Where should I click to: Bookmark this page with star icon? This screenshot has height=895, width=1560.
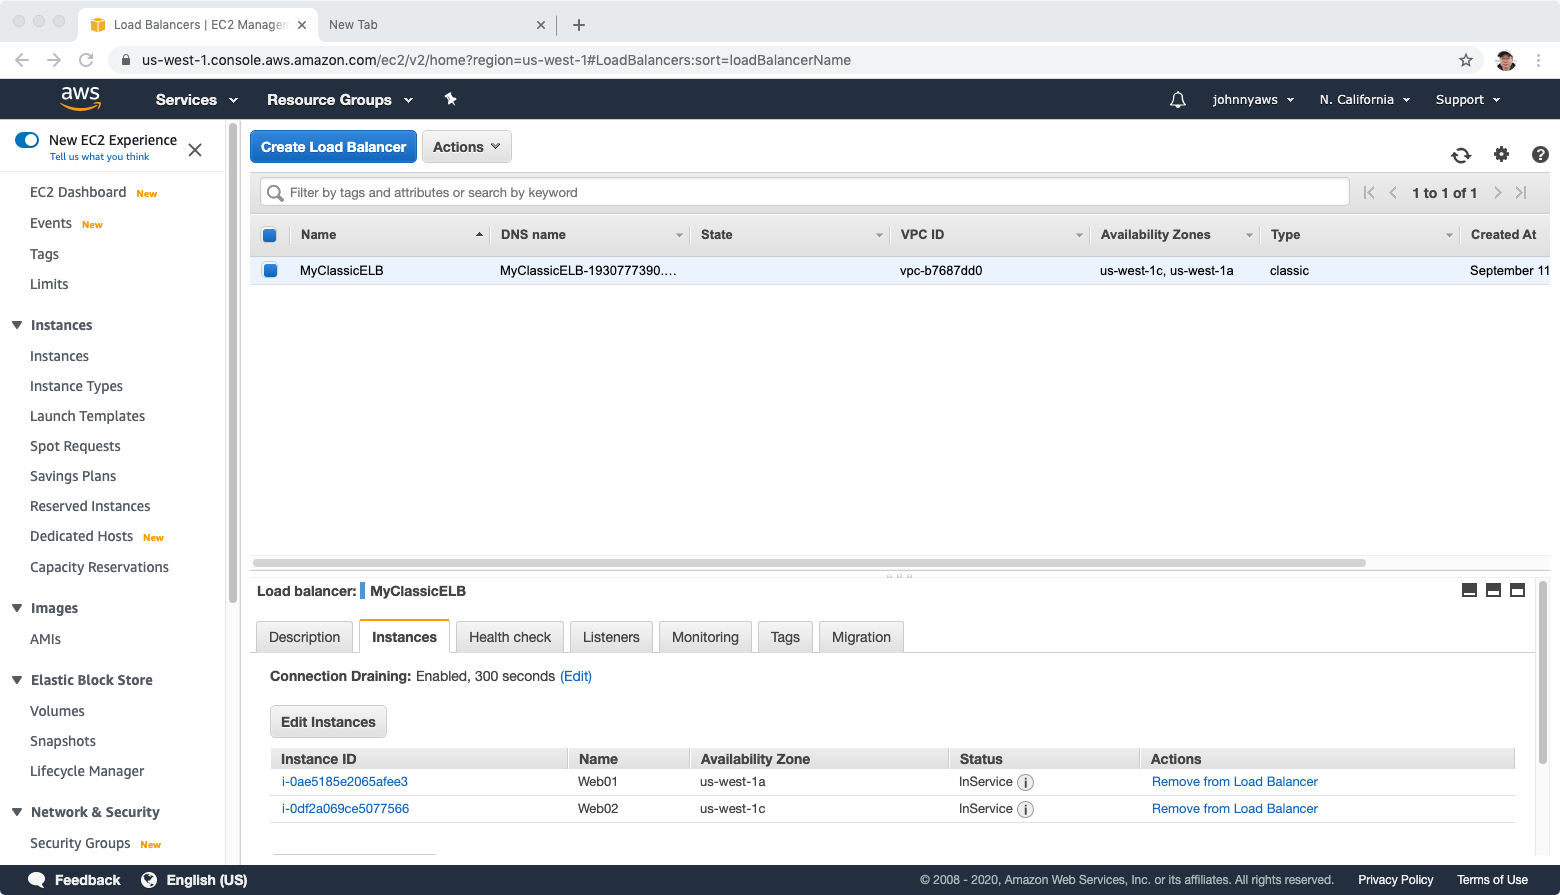pos(1466,60)
